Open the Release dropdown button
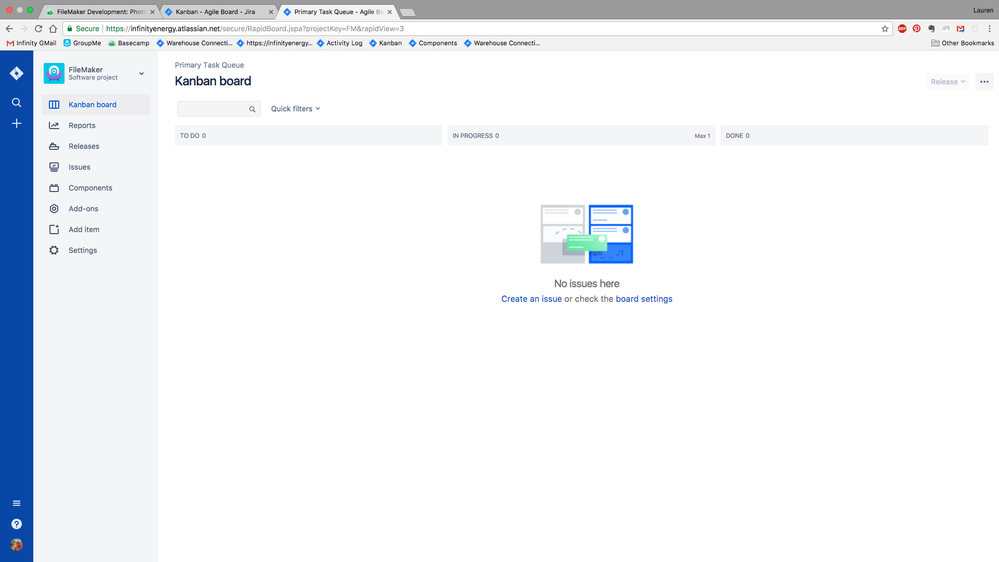 pyautogui.click(x=948, y=82)
